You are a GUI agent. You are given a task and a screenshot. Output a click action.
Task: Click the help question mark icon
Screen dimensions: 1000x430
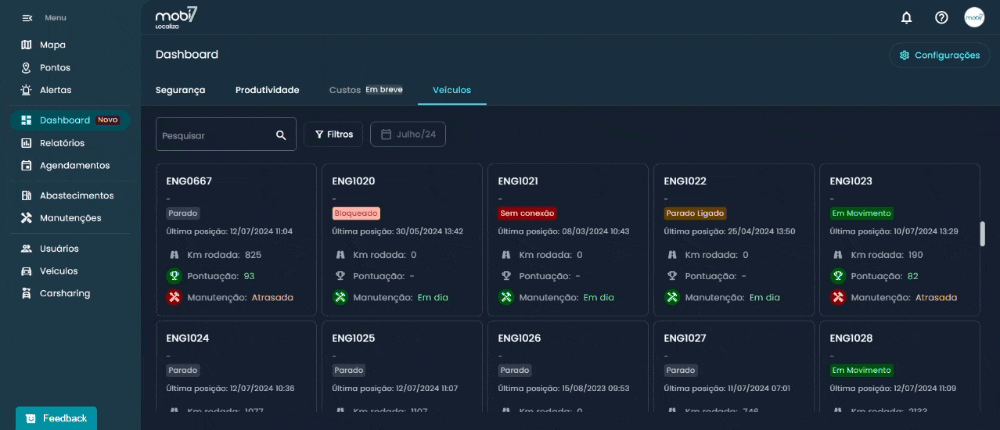(941, 17)
